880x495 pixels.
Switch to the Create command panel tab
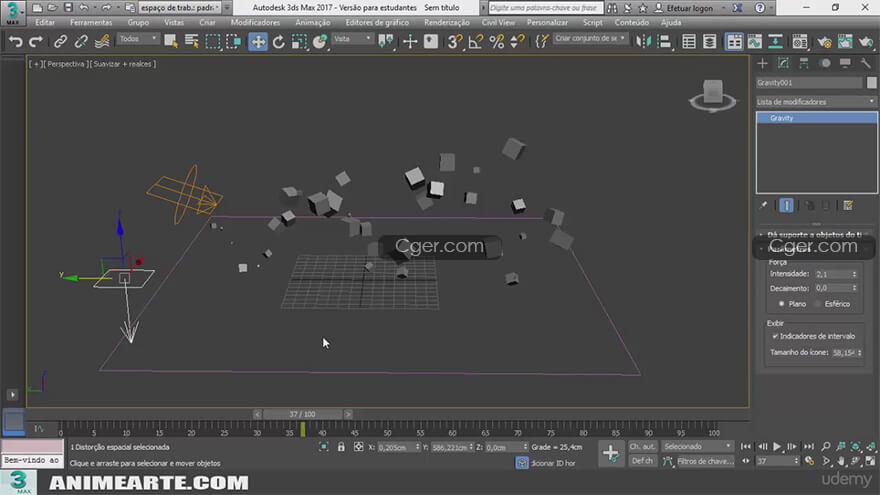pyautogui.click(x=762, y=63)
